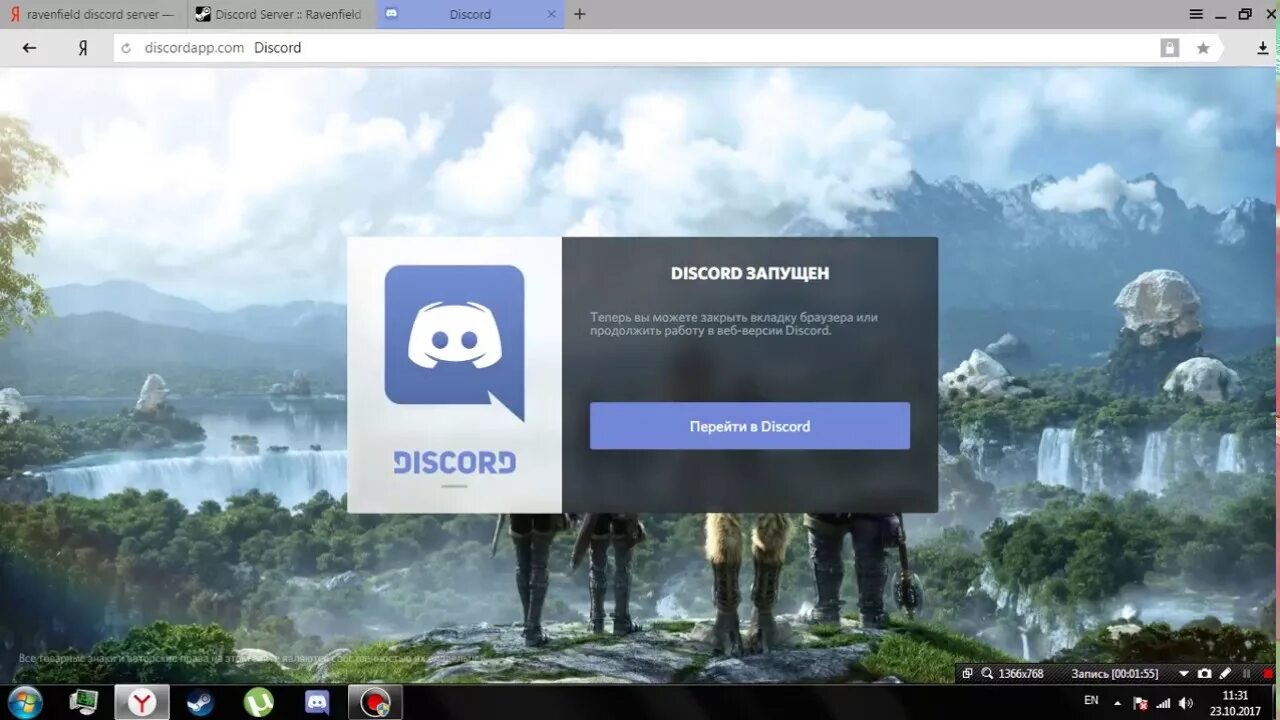
Task: Pause the screen recording
Action: point(1246,674)
